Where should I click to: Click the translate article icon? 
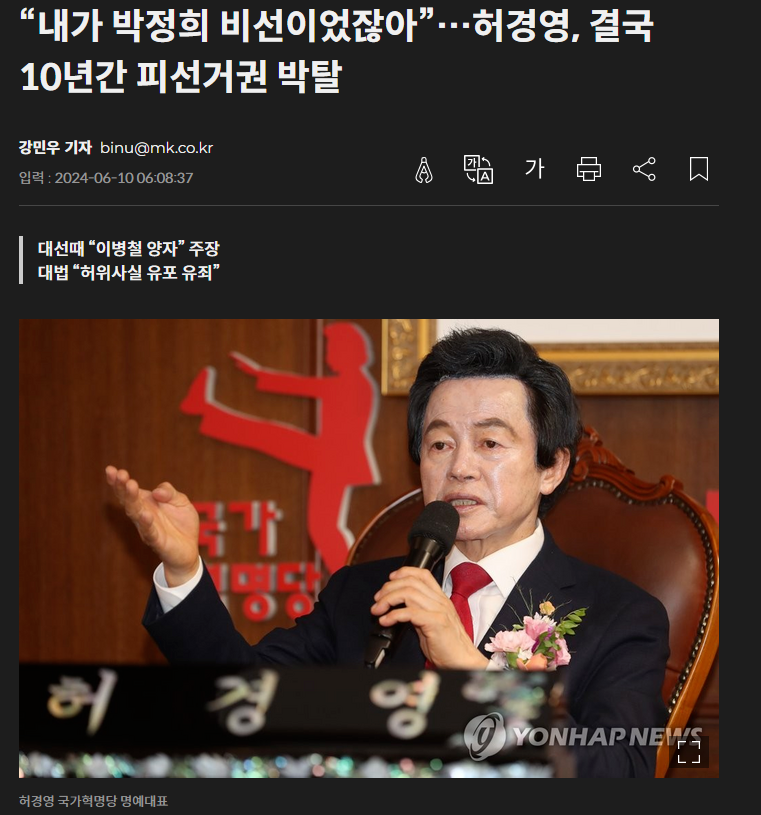478,169
